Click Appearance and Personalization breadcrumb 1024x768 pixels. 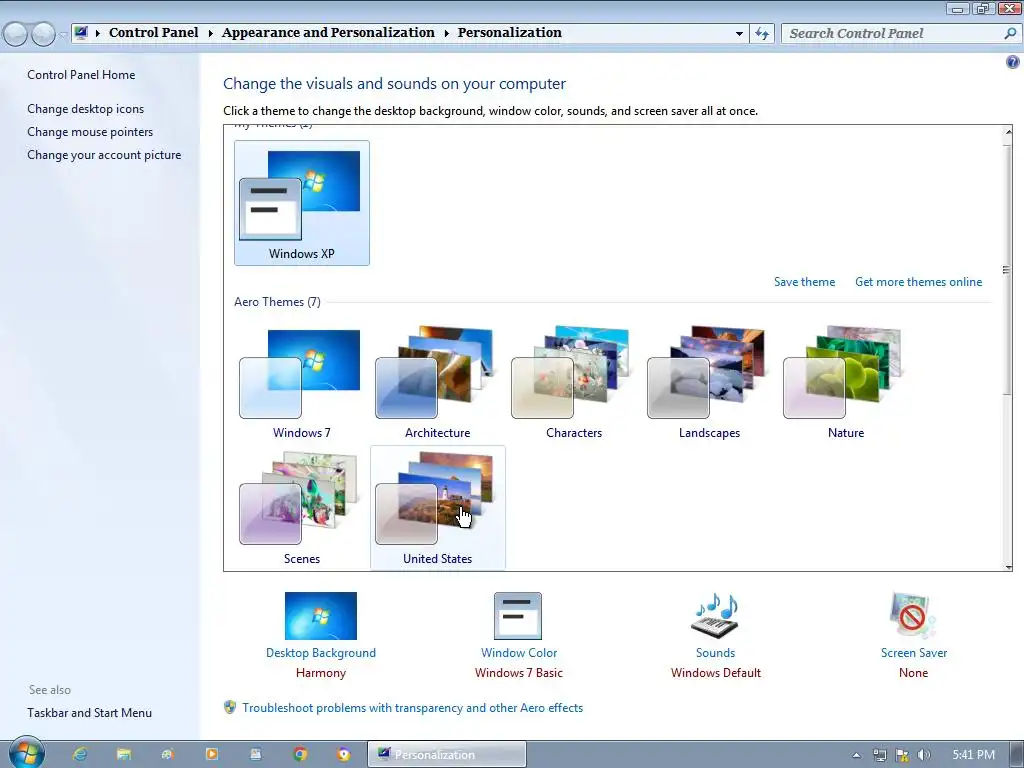(328, 33)
